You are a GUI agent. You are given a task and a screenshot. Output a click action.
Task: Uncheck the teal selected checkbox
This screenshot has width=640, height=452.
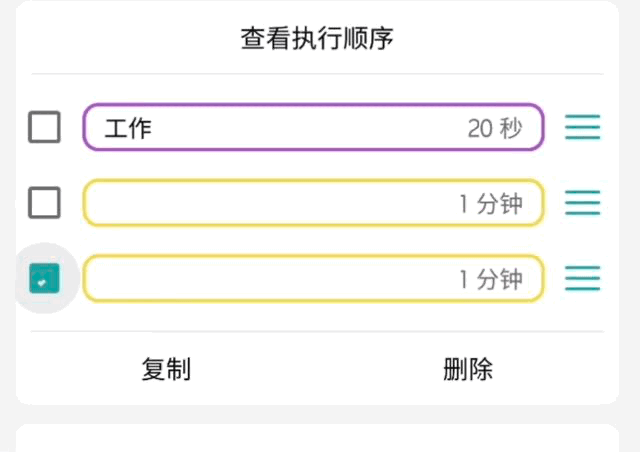[x=44, y=278]
